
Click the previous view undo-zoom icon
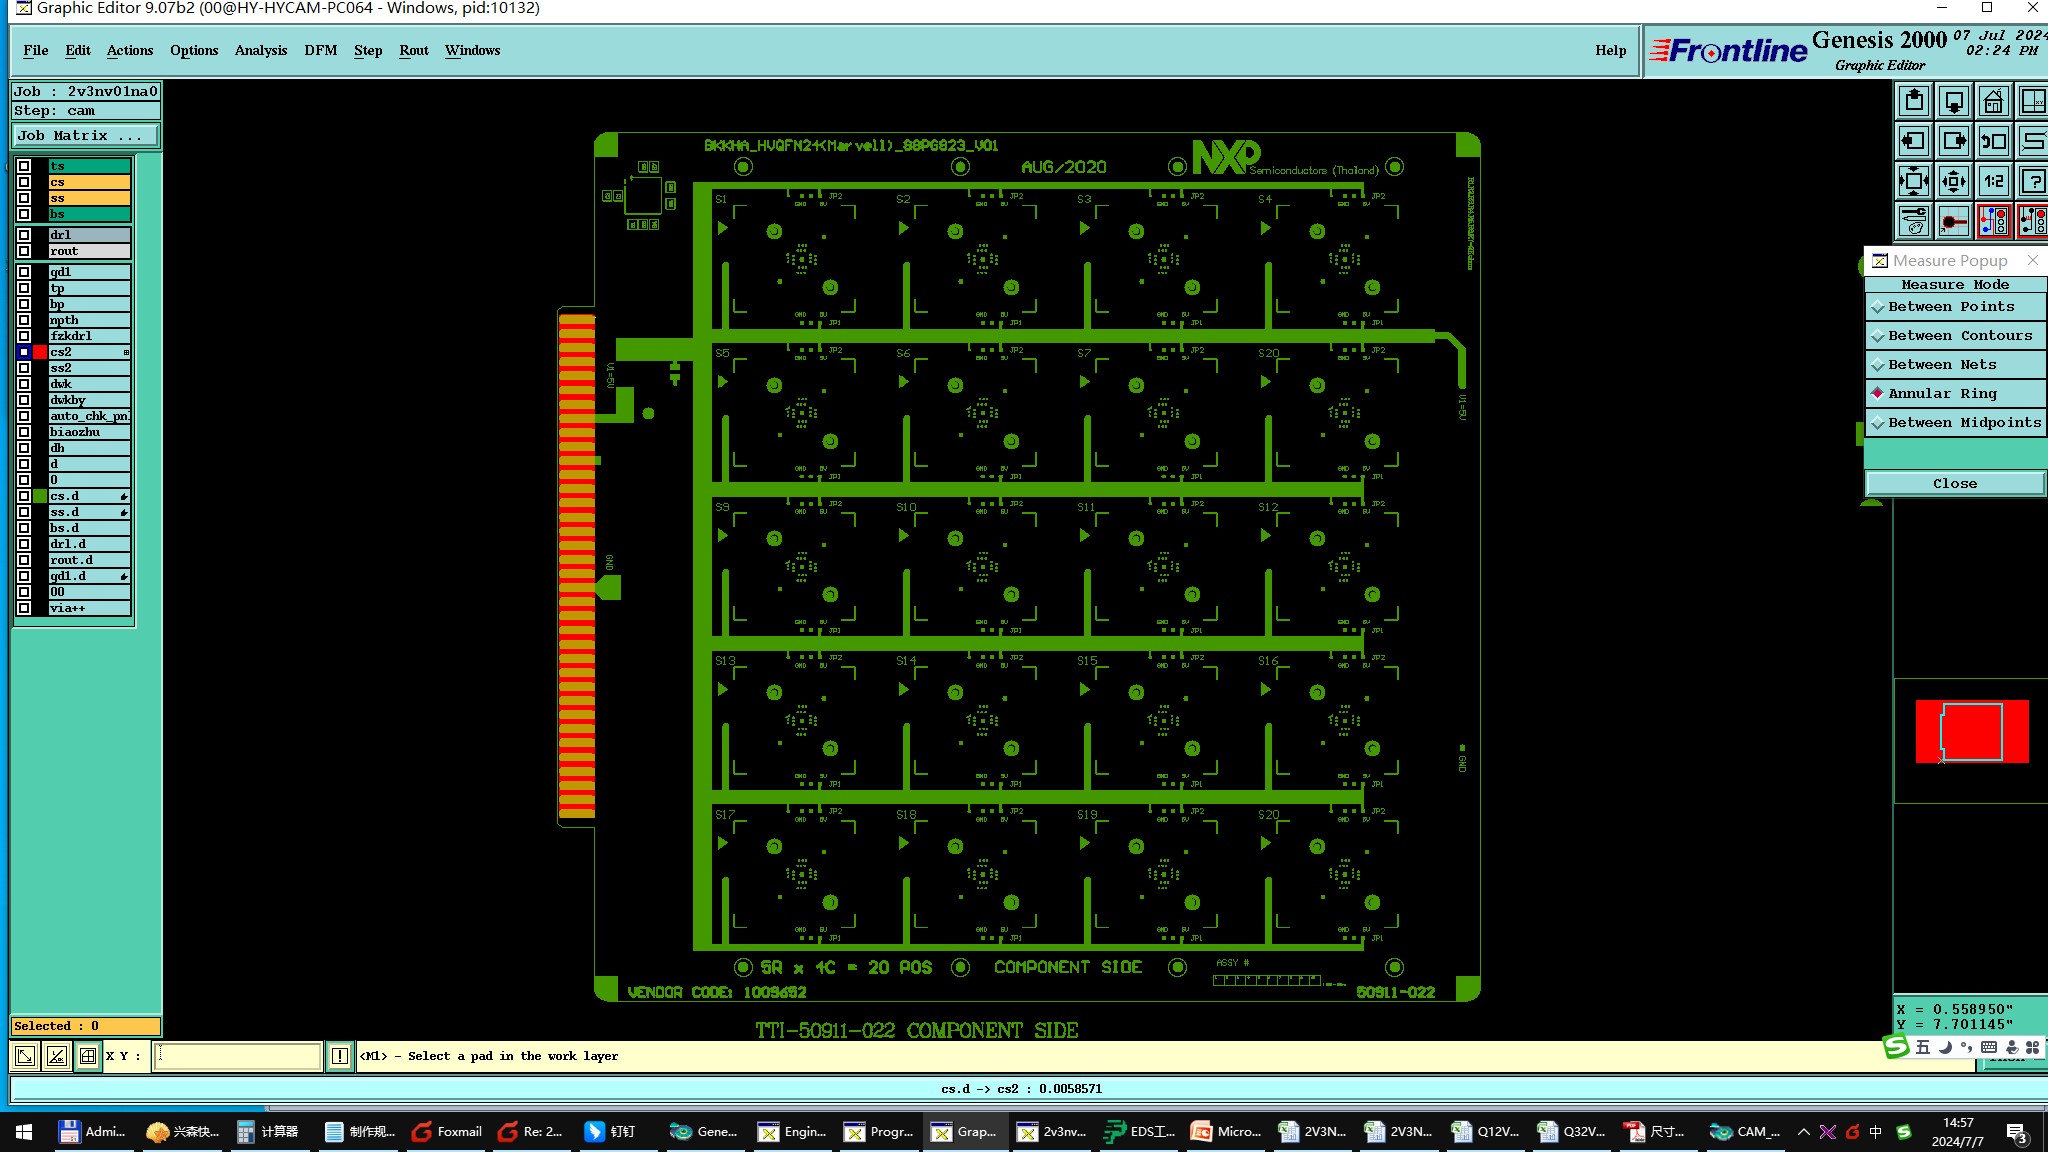coord(1994,141)
